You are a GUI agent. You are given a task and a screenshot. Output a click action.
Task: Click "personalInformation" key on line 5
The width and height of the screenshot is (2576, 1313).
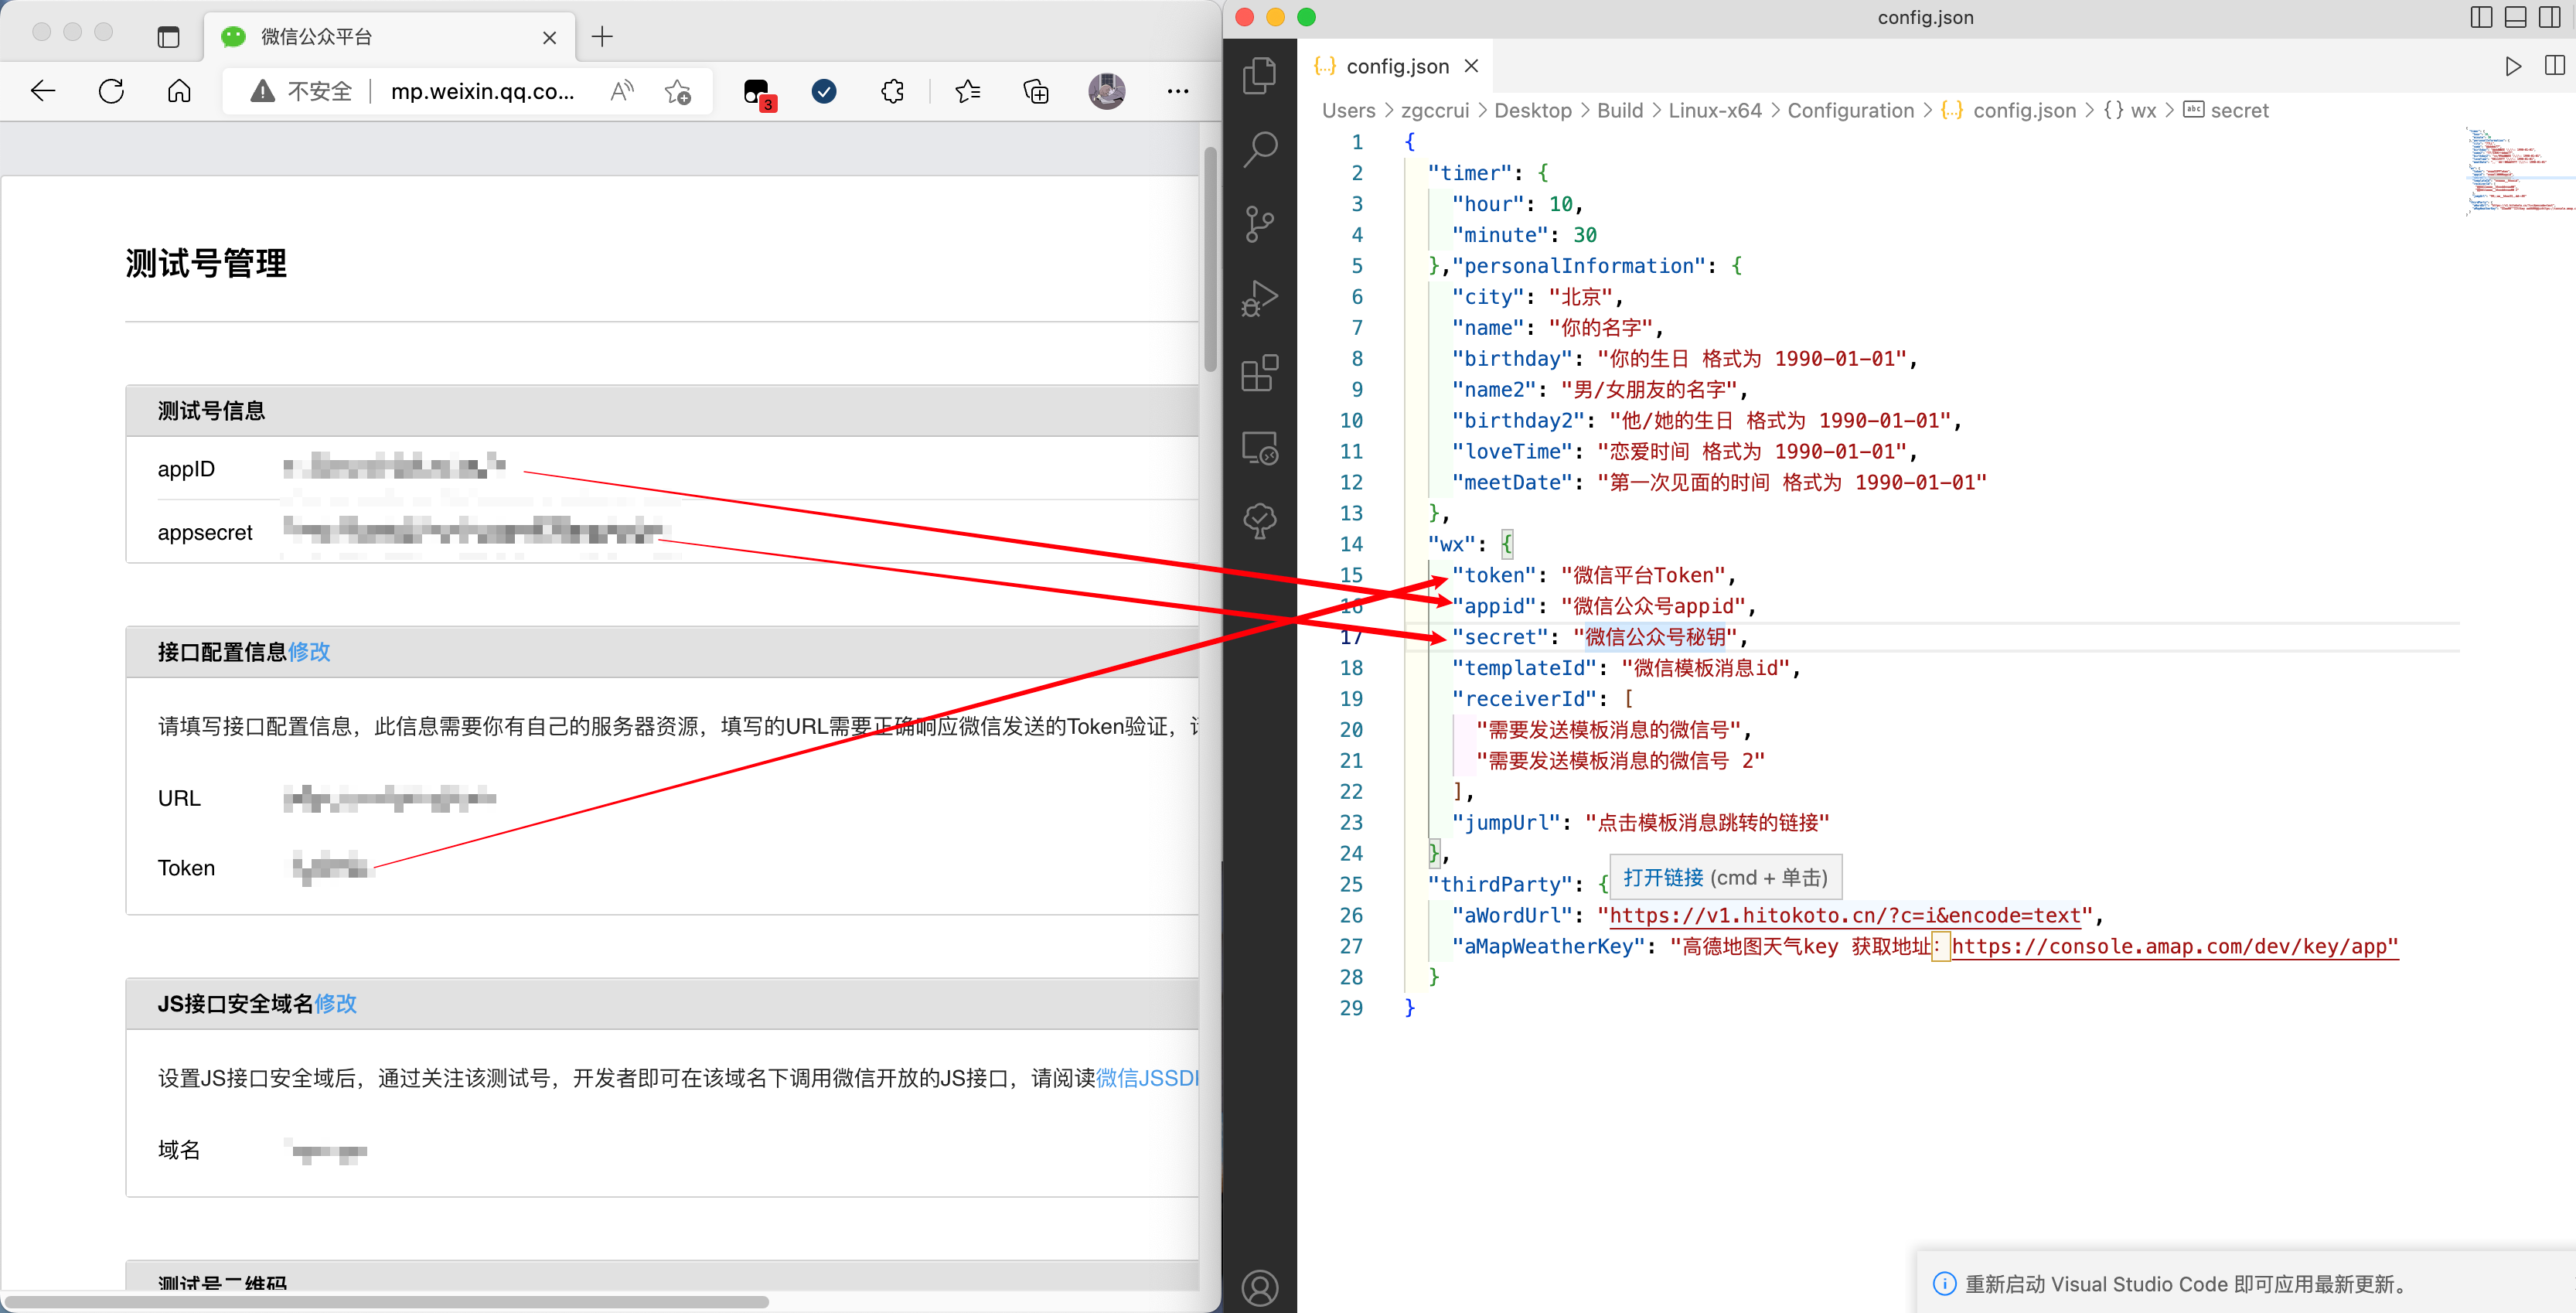[x=1579, y=266]
